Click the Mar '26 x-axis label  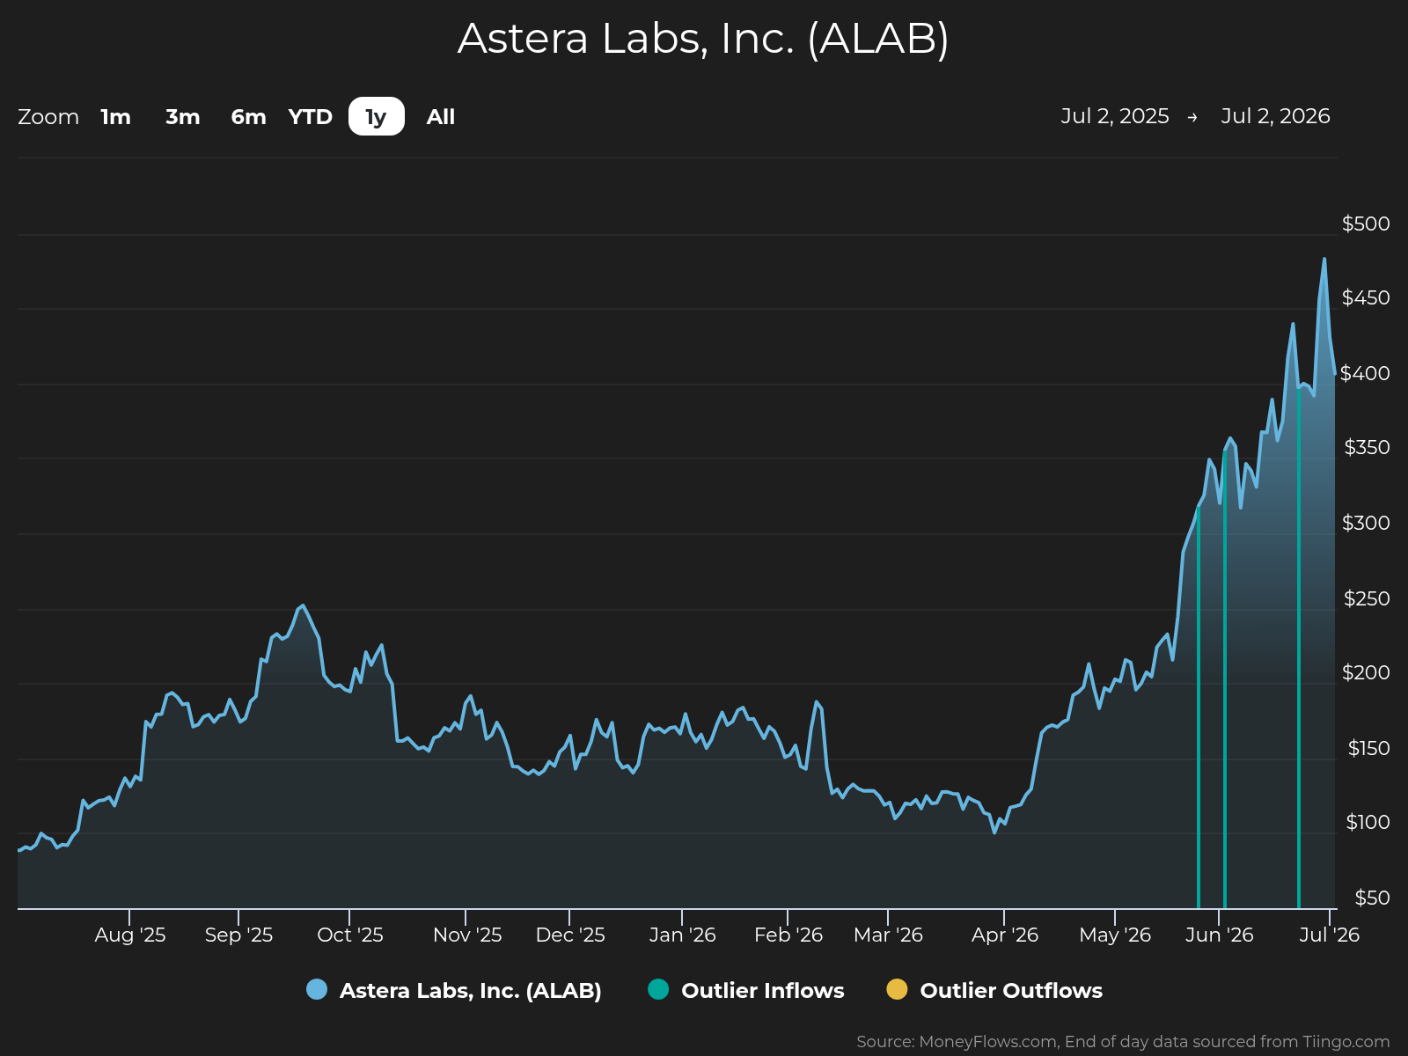888,935
